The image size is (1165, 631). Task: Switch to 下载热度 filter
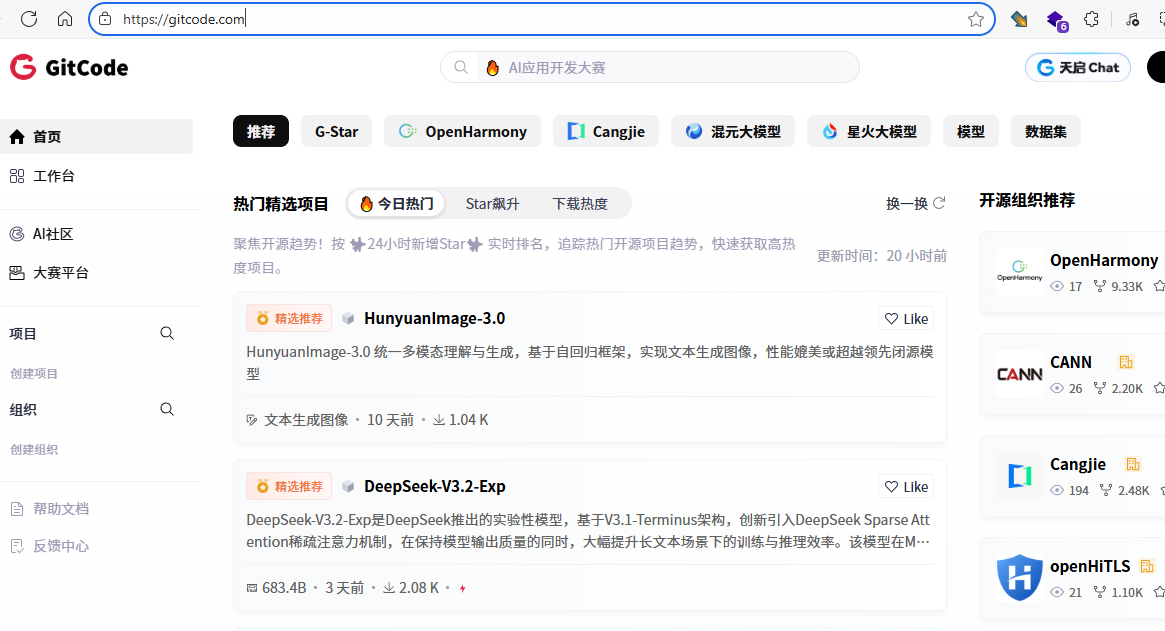point(580,204)
